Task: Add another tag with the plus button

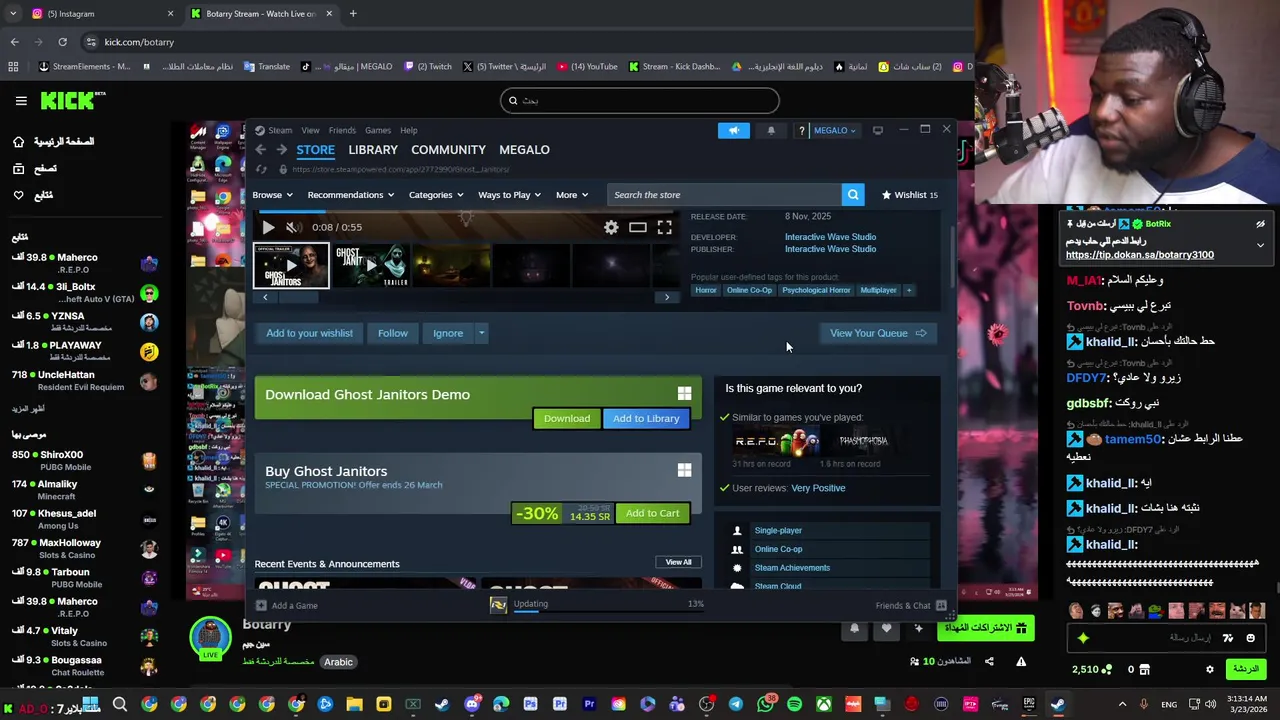Action: click(x=908, y=290)
